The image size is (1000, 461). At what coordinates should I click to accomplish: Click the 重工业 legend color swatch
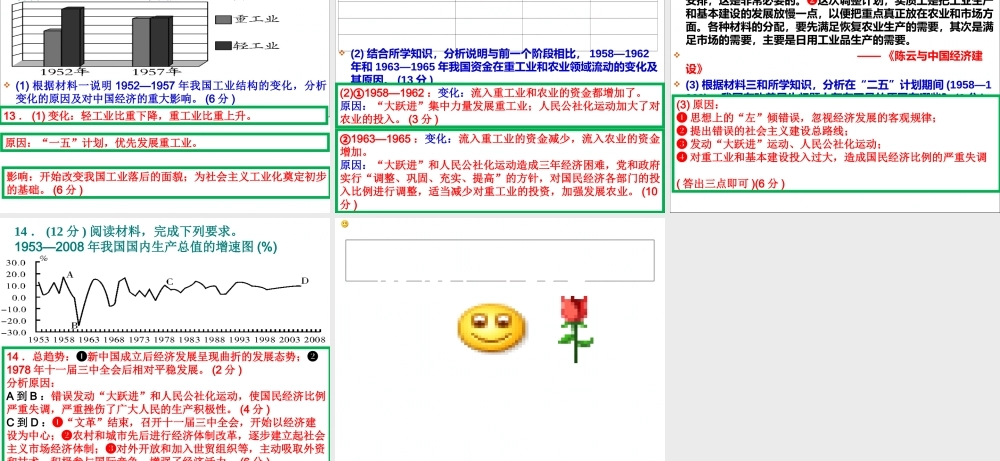click(x=223, y=19)
